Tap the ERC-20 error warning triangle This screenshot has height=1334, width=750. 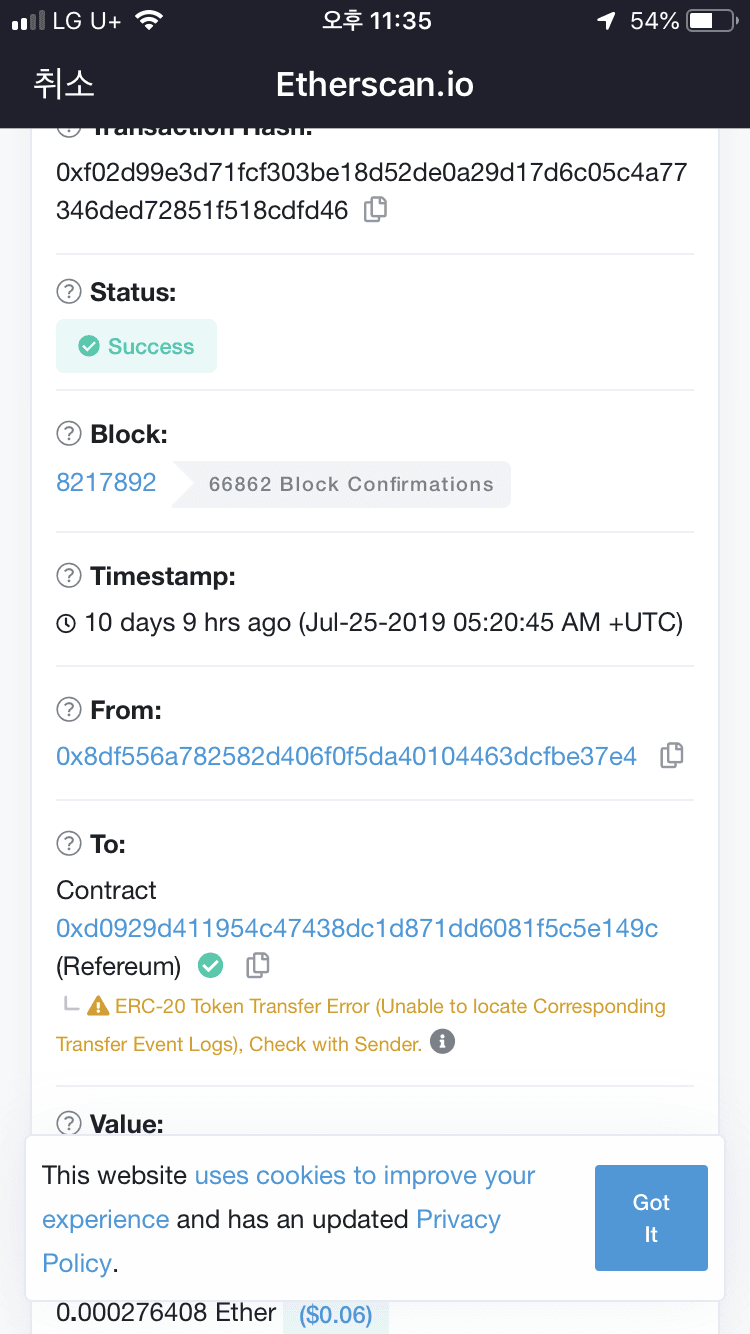[x=98, y=1006]
